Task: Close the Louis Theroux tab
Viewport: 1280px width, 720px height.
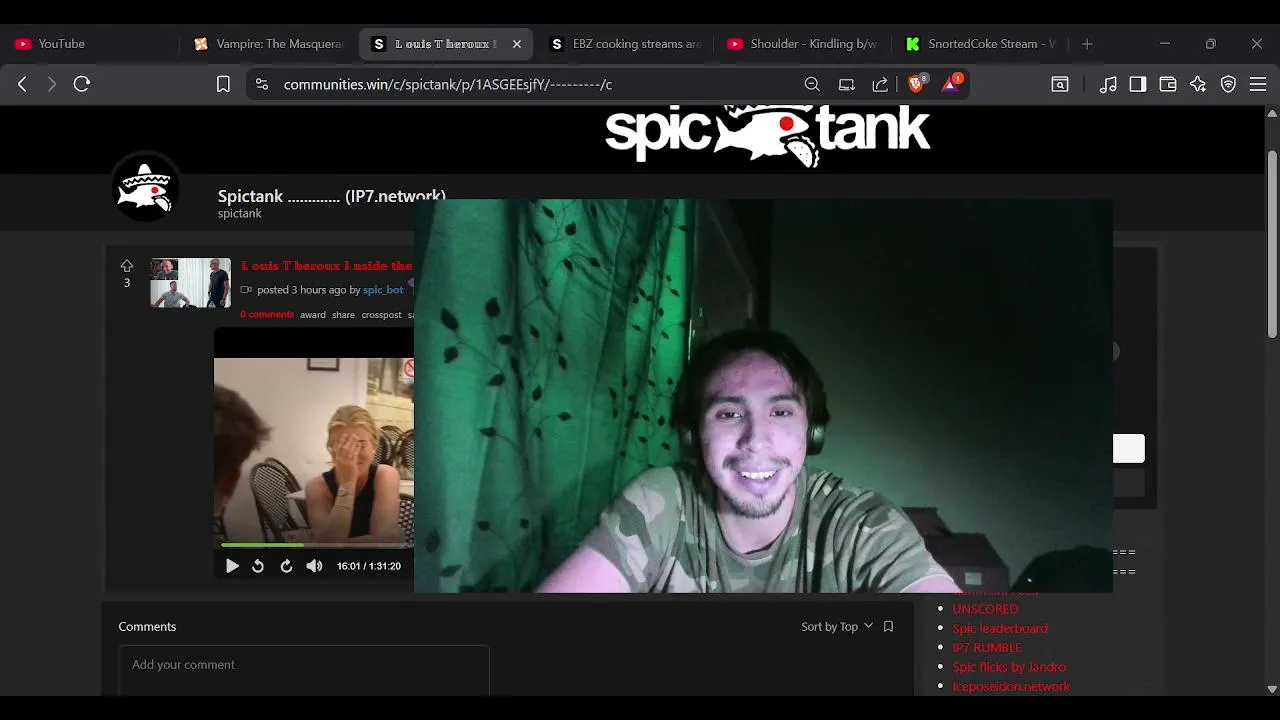Action: tap(517, 44)
